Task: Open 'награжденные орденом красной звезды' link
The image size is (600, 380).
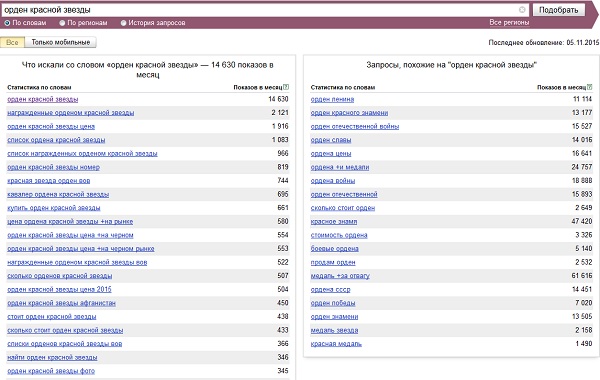Action: pyautogui.click(x=71, y=113)
